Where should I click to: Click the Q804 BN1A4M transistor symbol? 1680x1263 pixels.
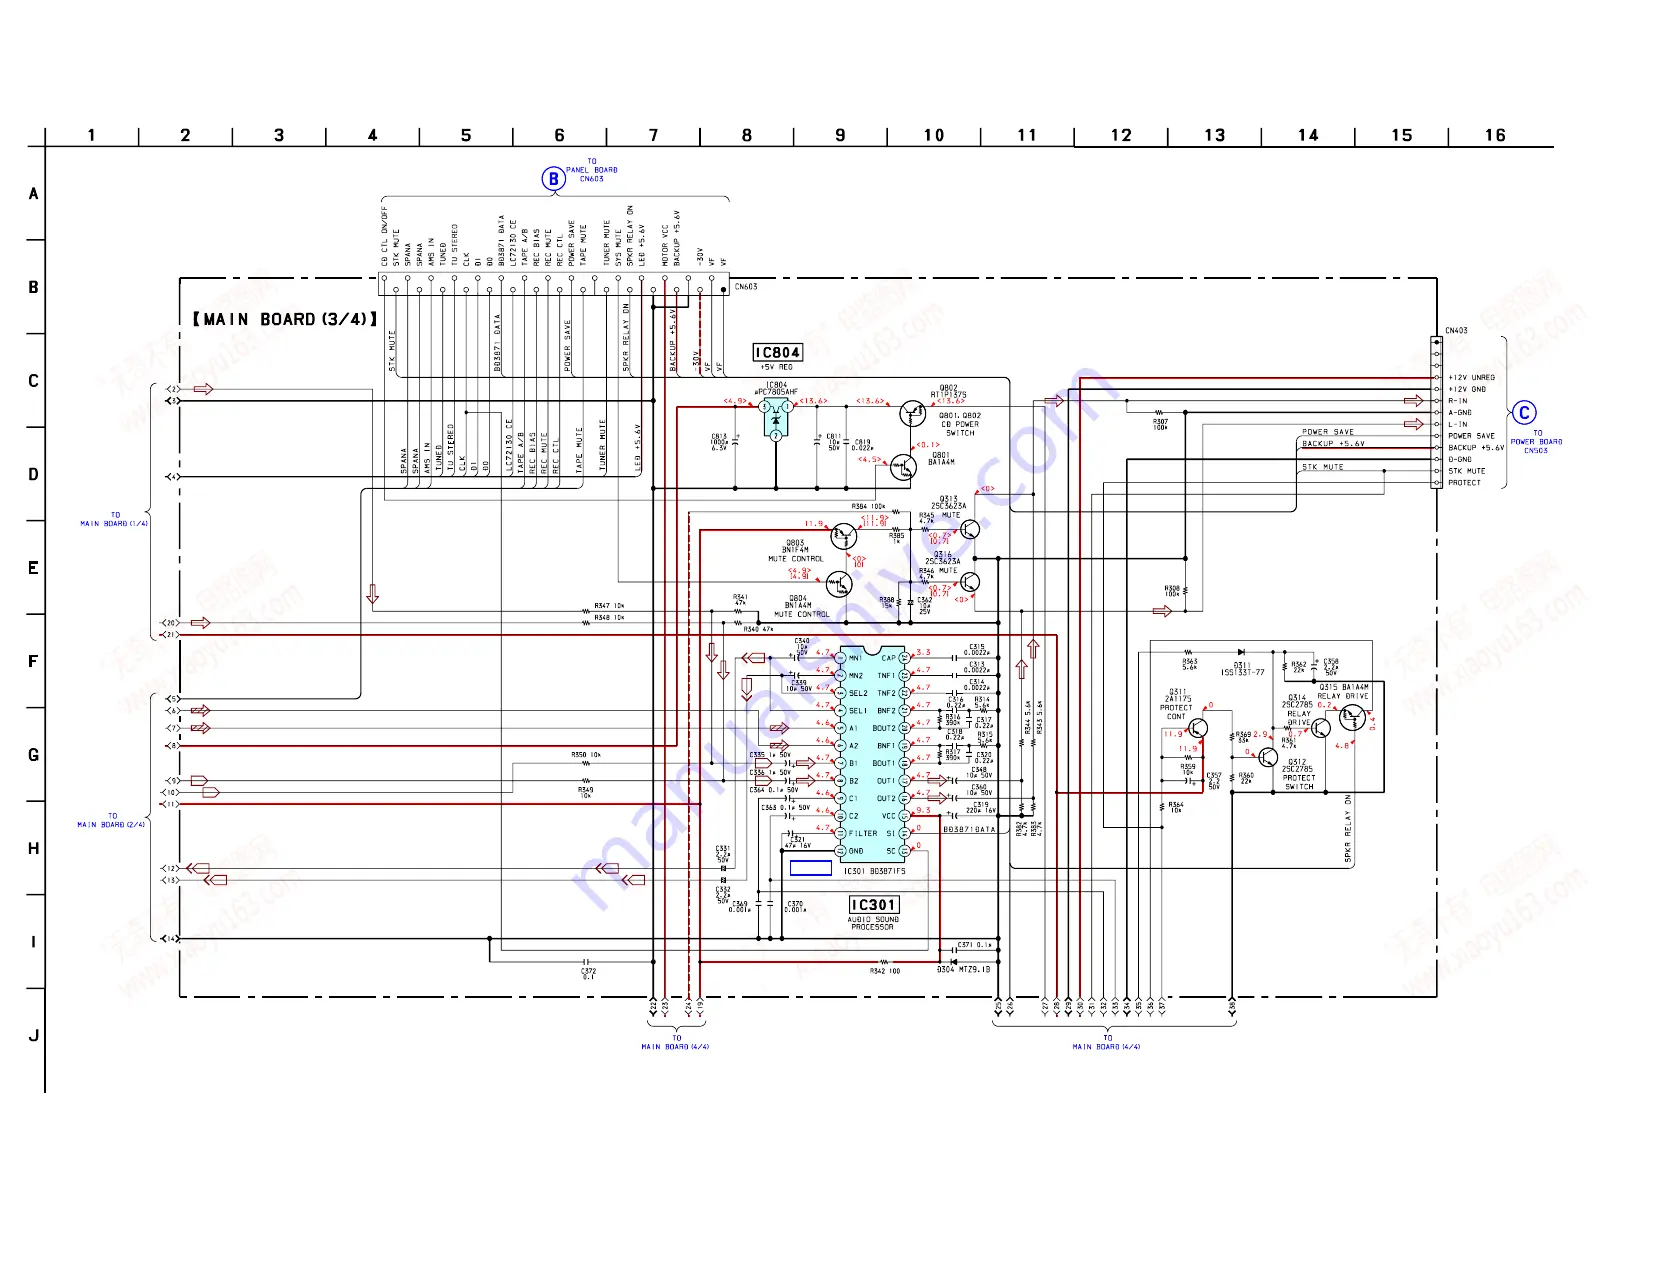click(x=839, y=583)
